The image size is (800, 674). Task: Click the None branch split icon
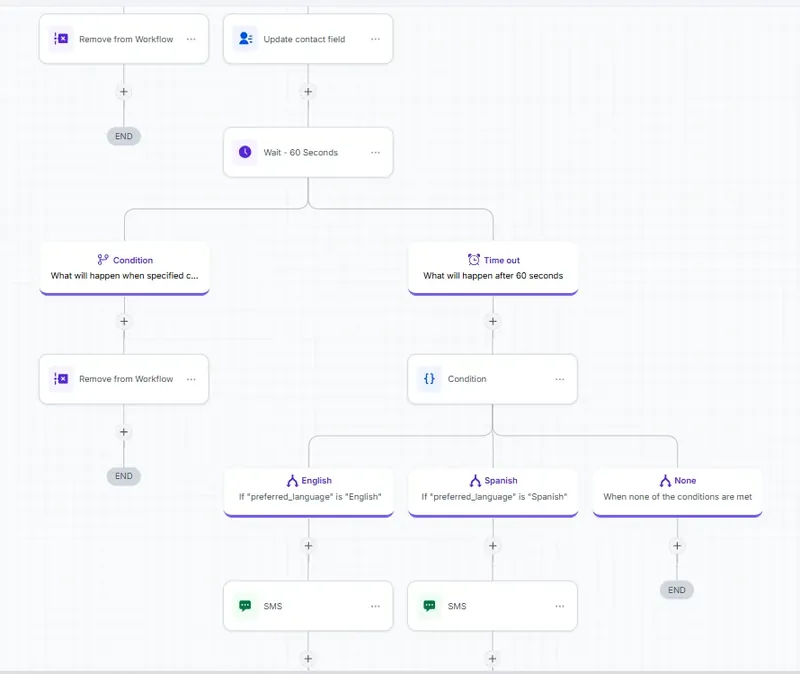(x=665, y=481)
